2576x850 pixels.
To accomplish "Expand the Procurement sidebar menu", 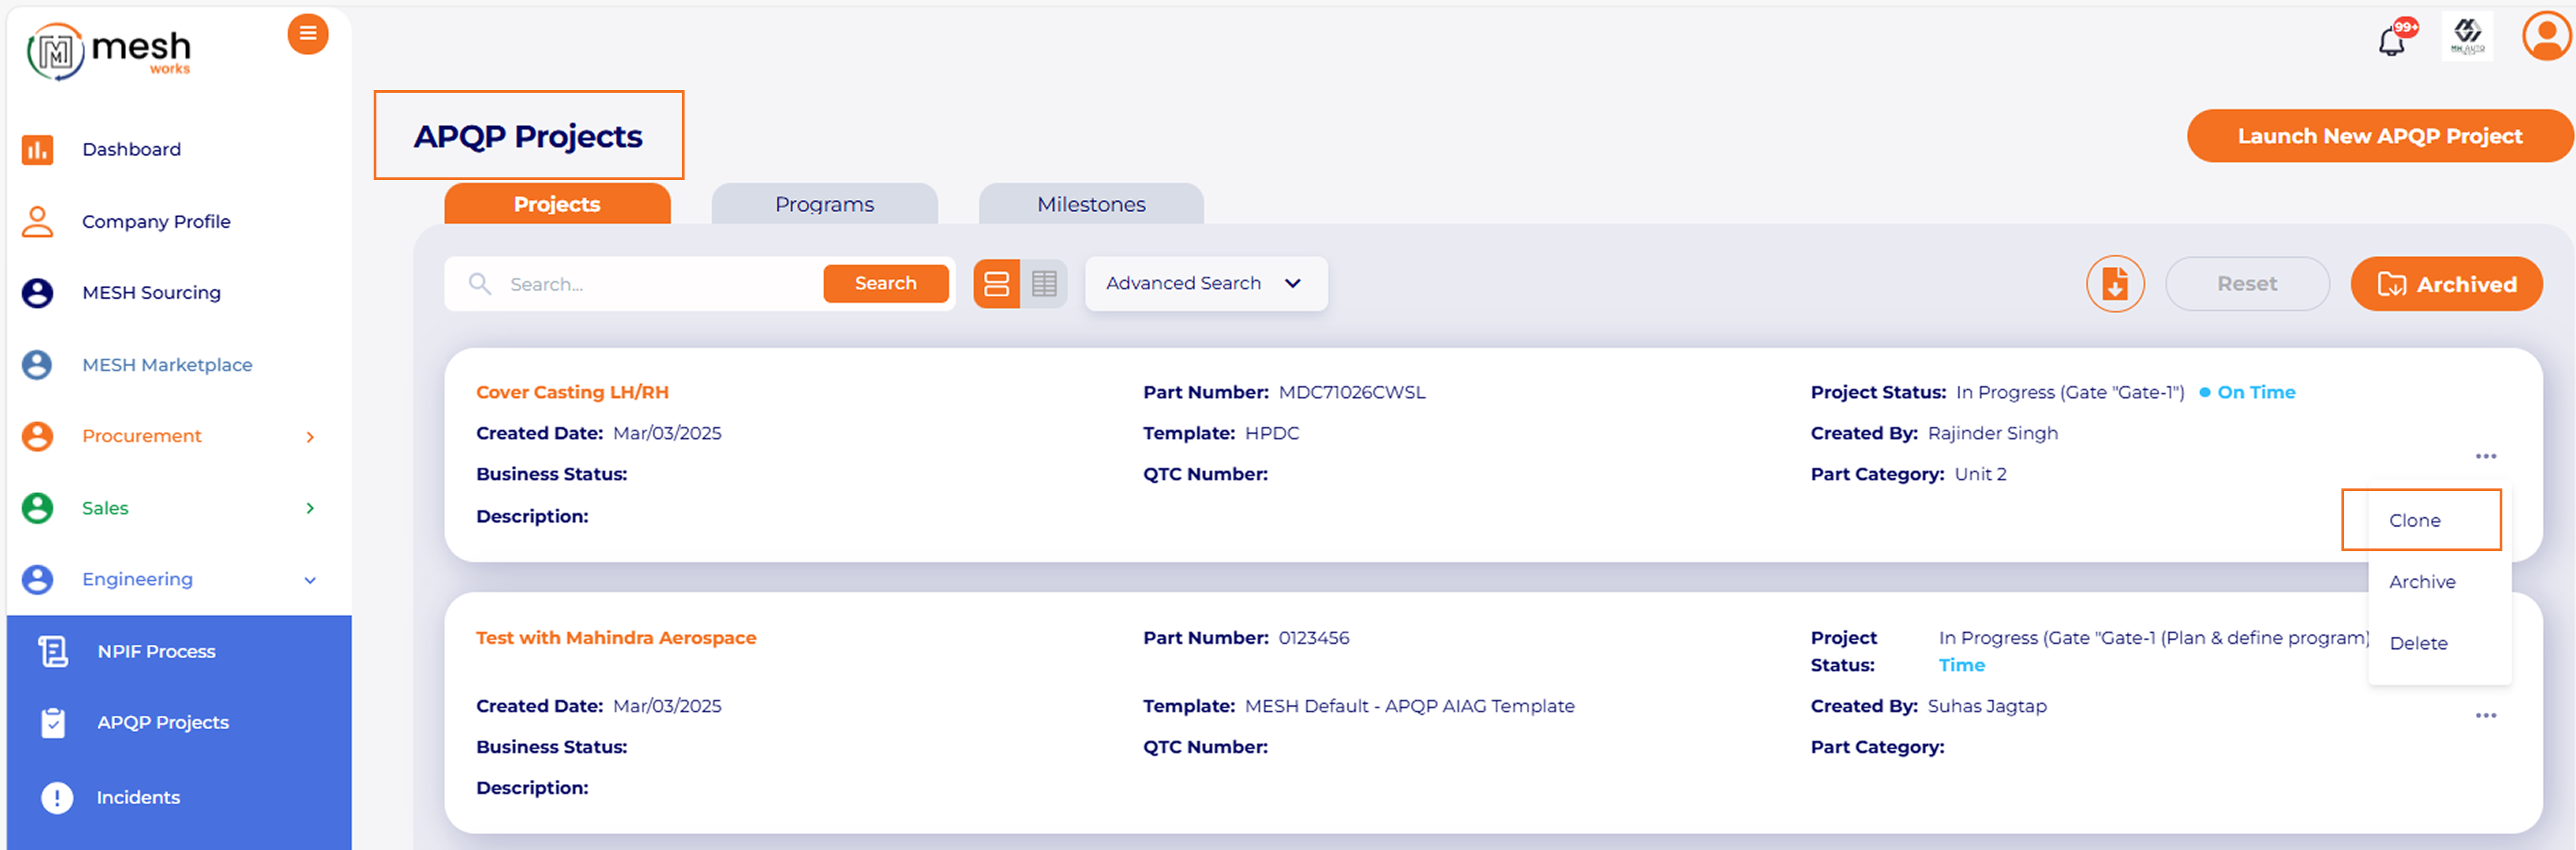I will (x=310, y=437).
